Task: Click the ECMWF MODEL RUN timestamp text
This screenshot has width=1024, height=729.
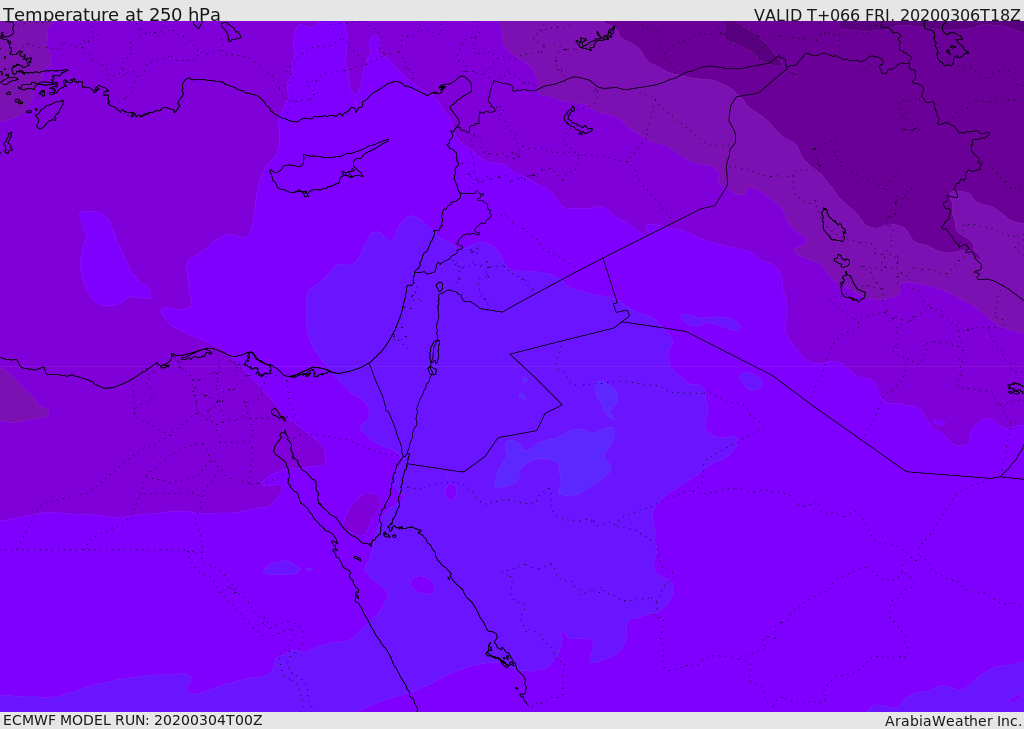Action: click(x=133, y=720)
